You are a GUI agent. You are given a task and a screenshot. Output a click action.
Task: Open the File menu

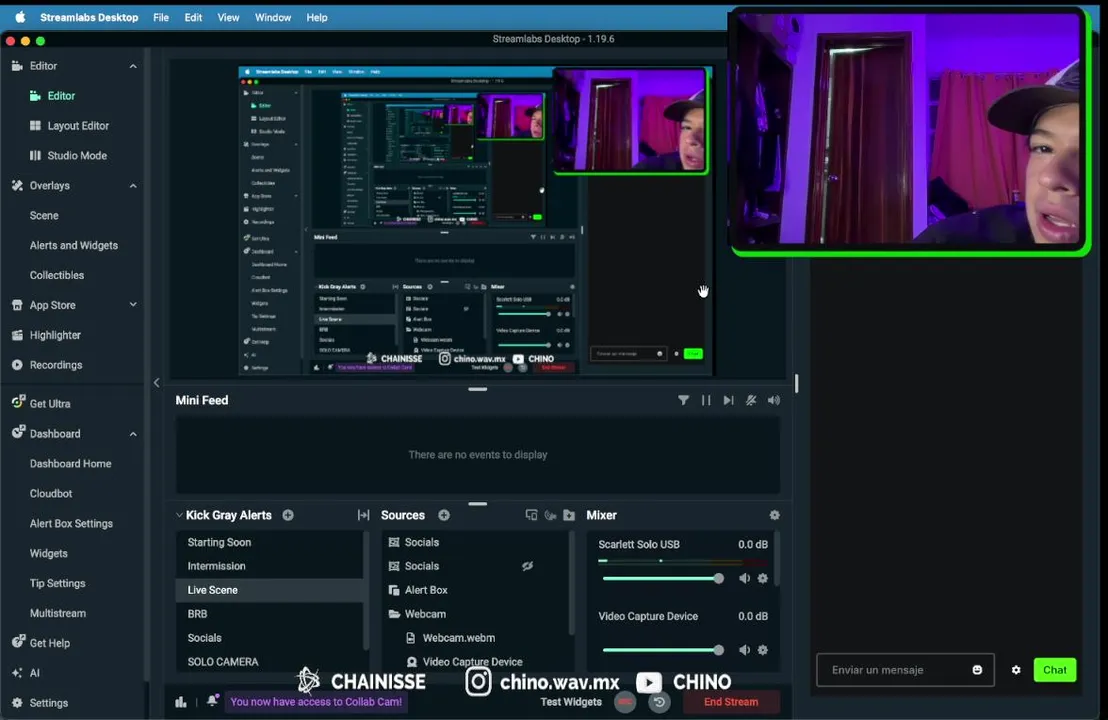click(161, 18)
